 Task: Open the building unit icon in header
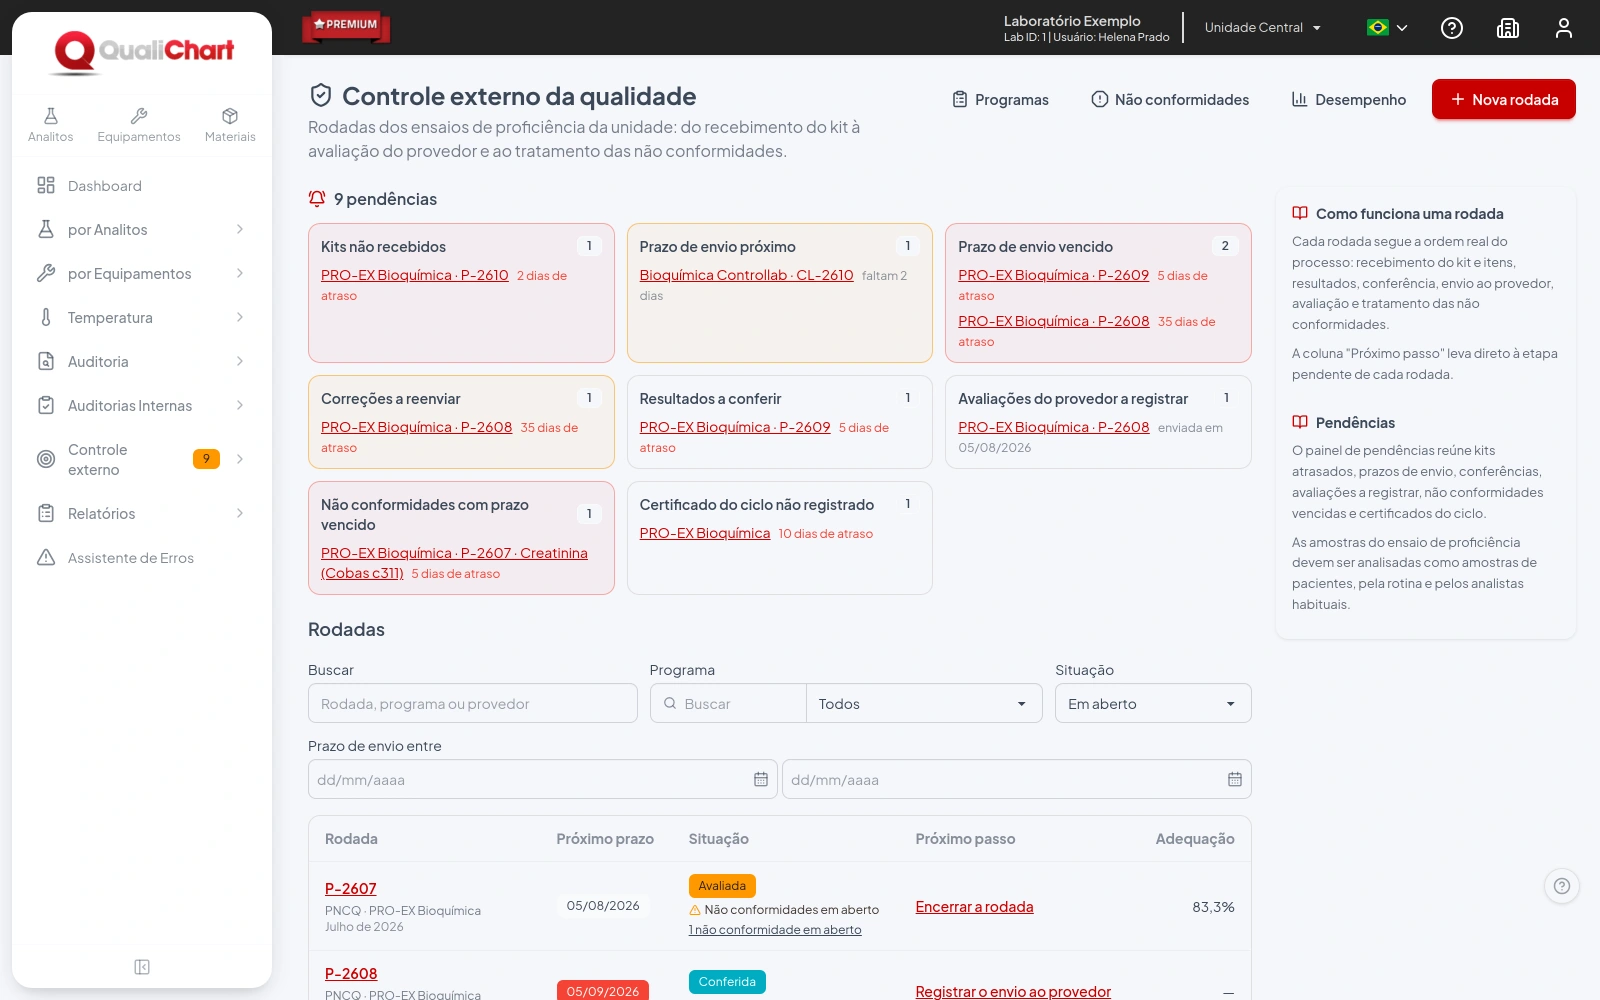1508,28
